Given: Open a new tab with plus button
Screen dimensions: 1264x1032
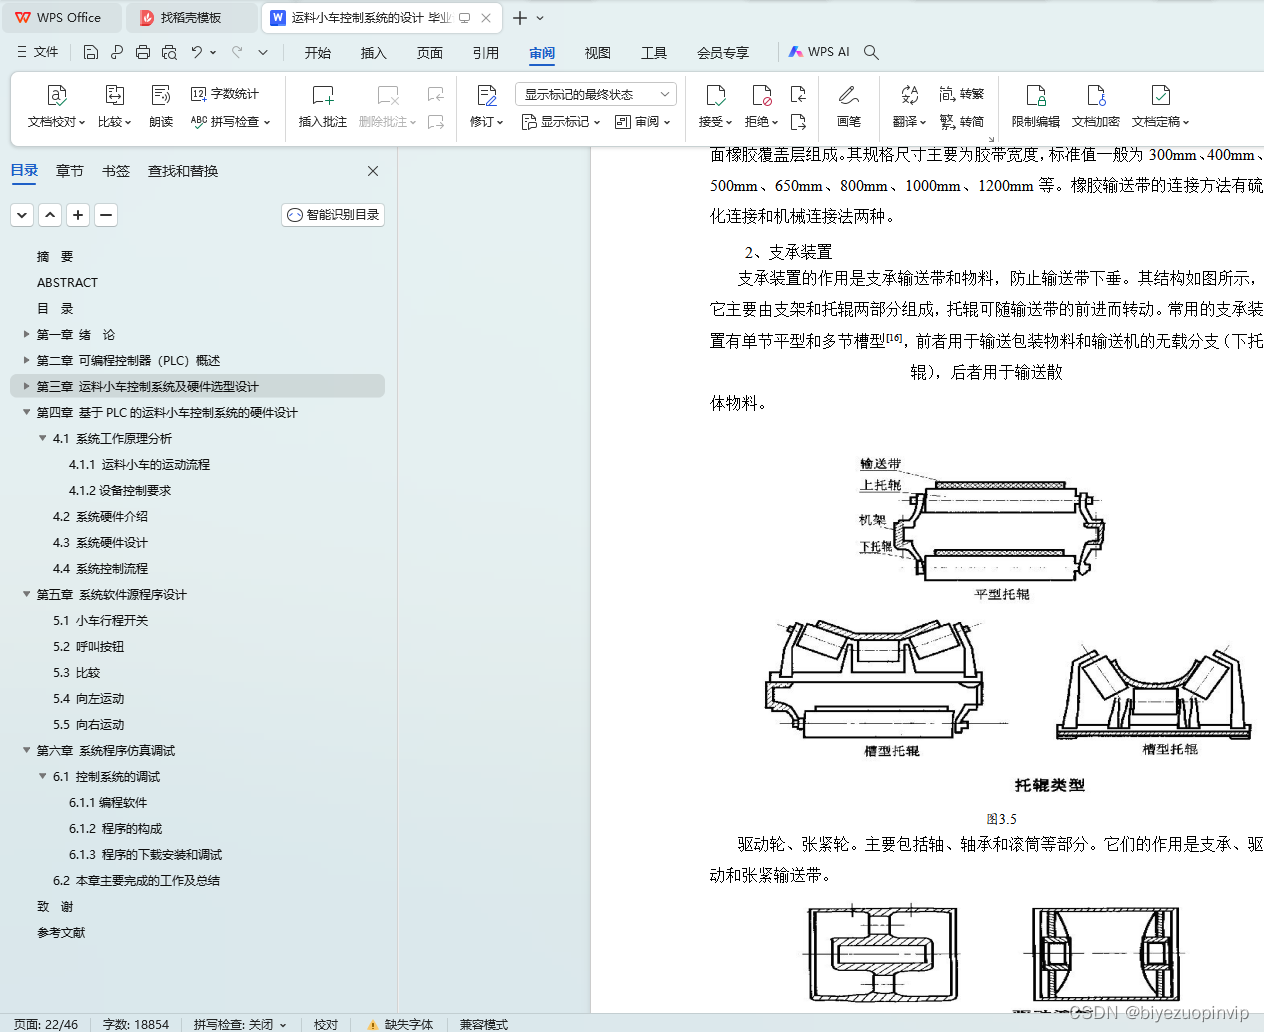Looking at the screenshot, I should [x=519, y=18].
